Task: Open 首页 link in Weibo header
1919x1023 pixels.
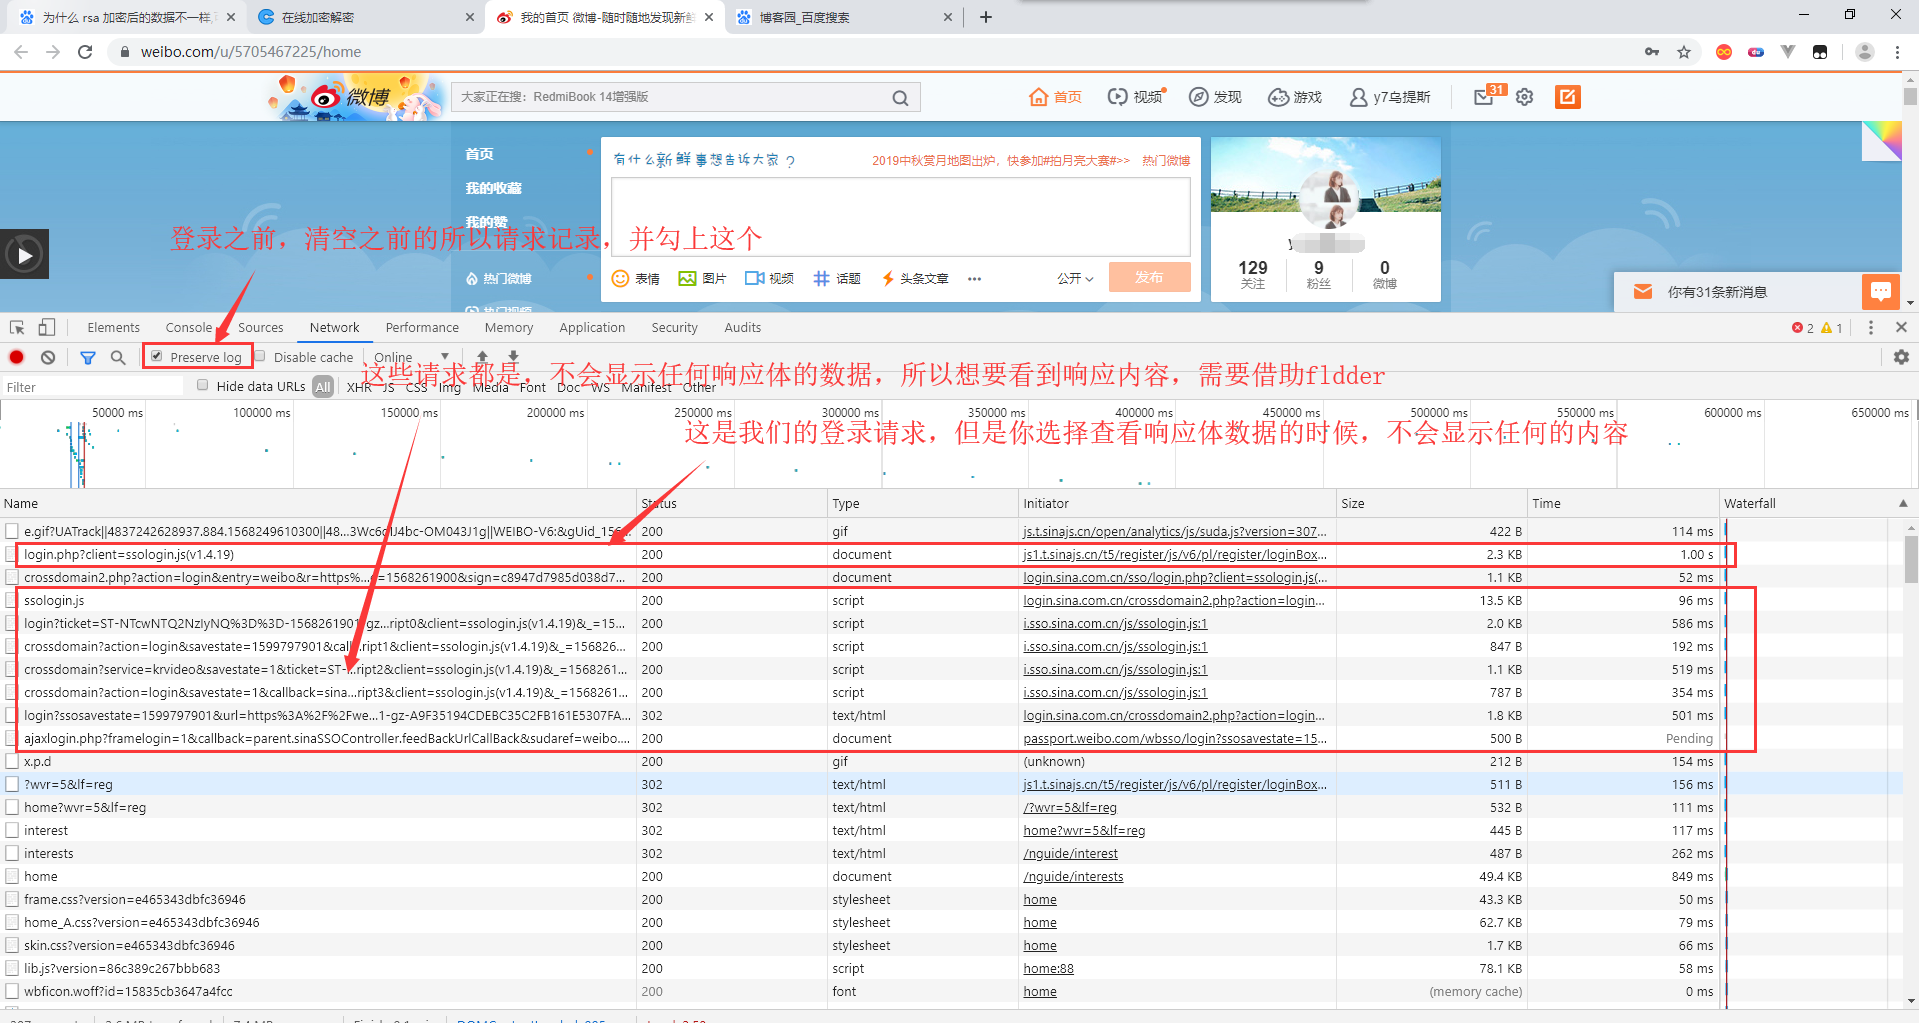Action: tap(1056, 97)
